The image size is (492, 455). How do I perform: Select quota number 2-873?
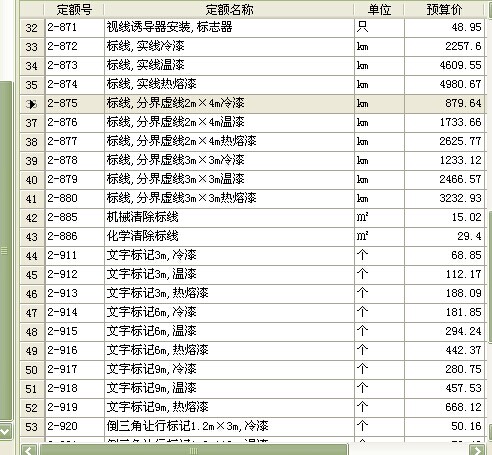[74, 66]
